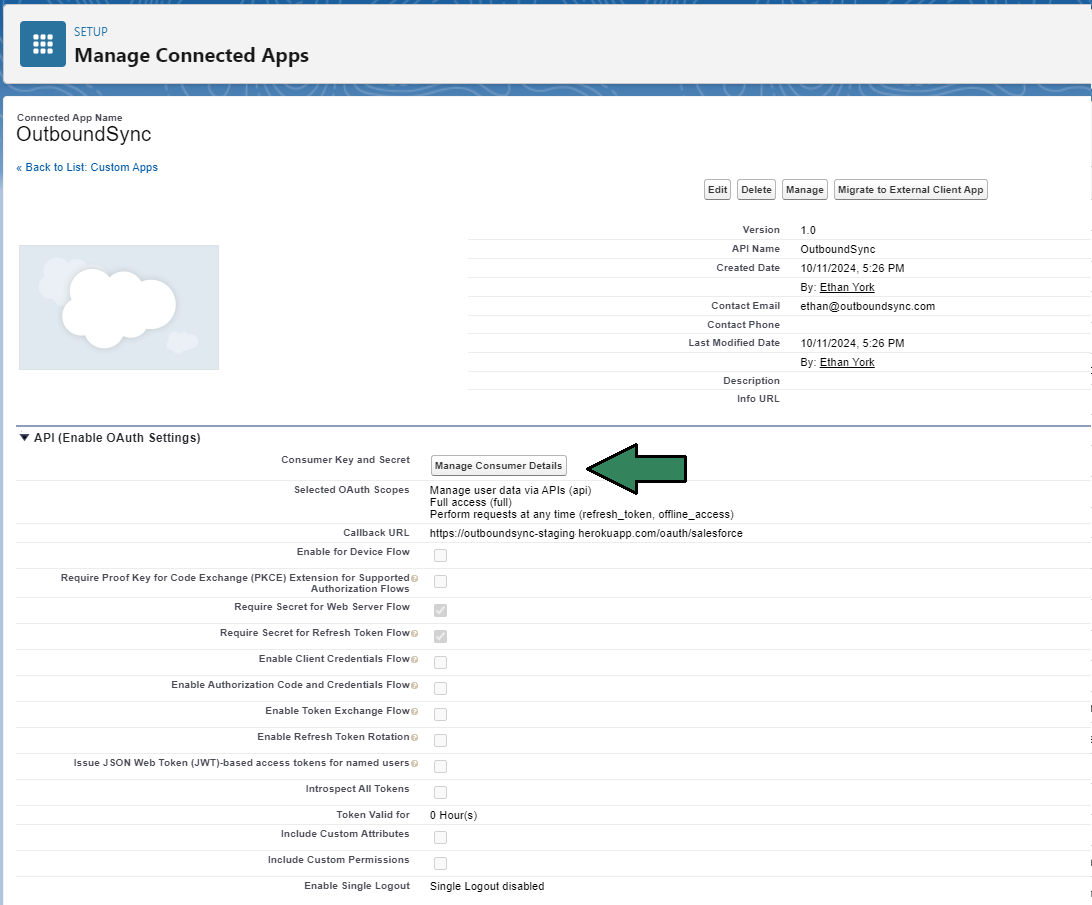The width and height of the screenshot is (1092, 905).
Task: Click 'Manage user data via APIs (api)' scope
Action: [510, 490]
